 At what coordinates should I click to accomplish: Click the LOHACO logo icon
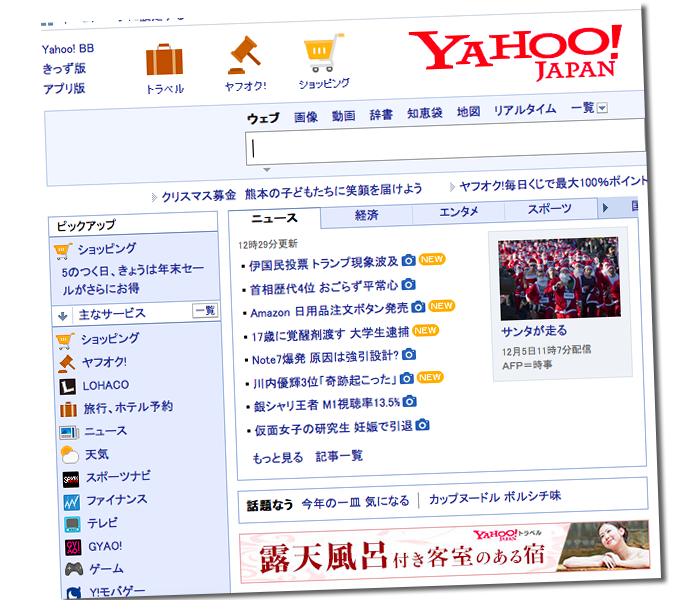tap(68, 387)
